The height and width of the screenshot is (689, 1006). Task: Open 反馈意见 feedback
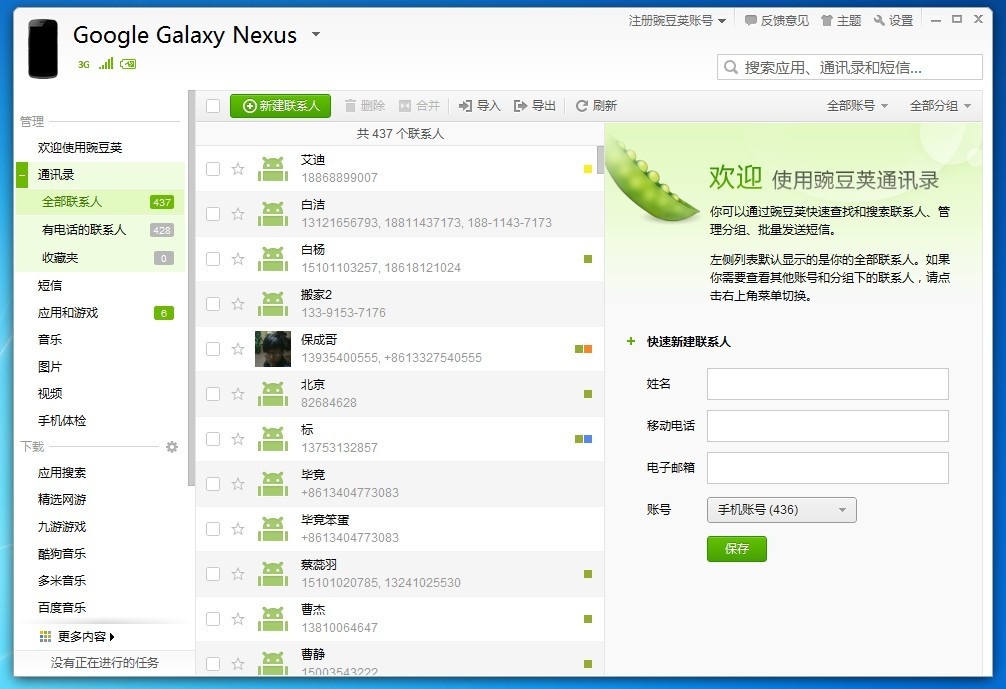pyautogui.click(x=776, y=21)
